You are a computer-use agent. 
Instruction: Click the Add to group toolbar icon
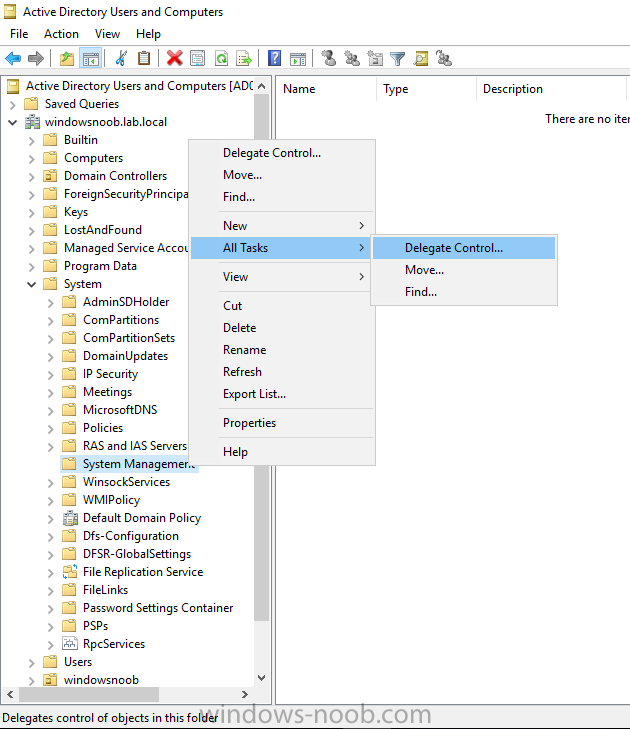tap(444, 59)
